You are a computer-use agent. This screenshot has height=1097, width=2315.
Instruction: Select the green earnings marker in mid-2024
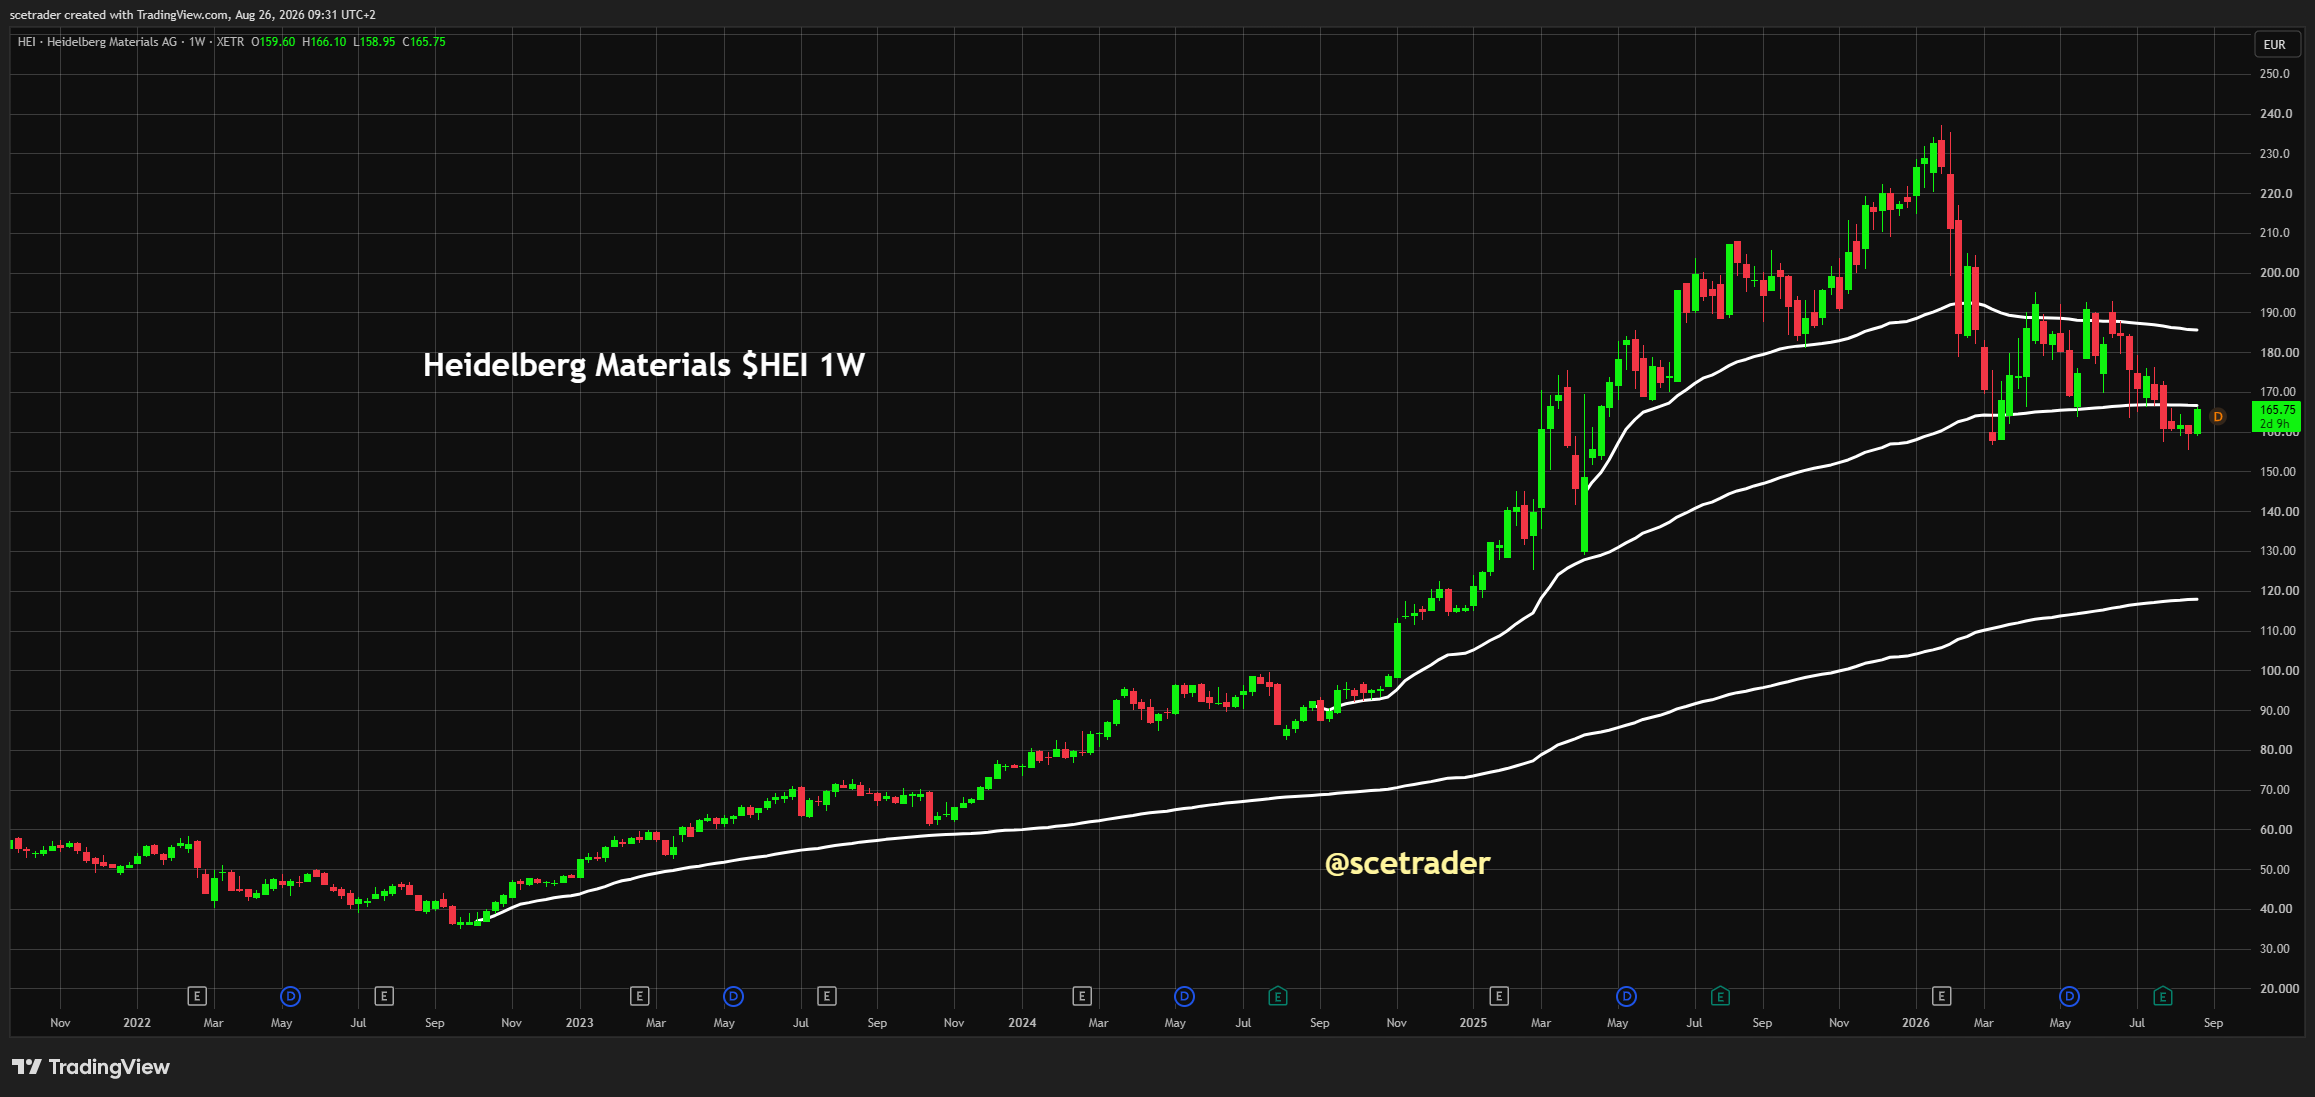tap(1278, 996)
